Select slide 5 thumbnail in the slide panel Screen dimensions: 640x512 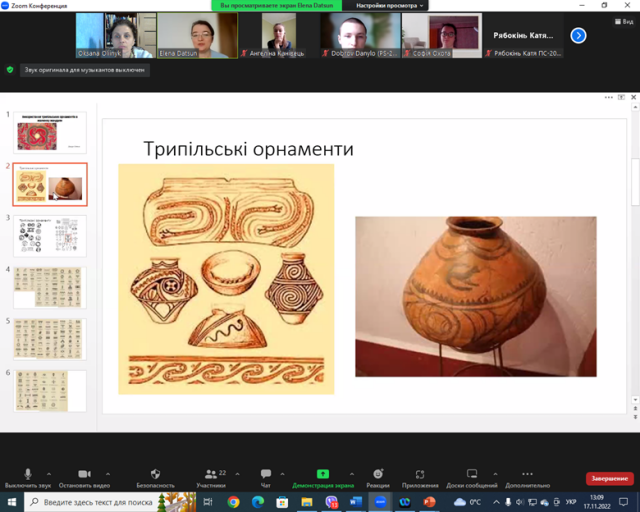pos(50,339)
